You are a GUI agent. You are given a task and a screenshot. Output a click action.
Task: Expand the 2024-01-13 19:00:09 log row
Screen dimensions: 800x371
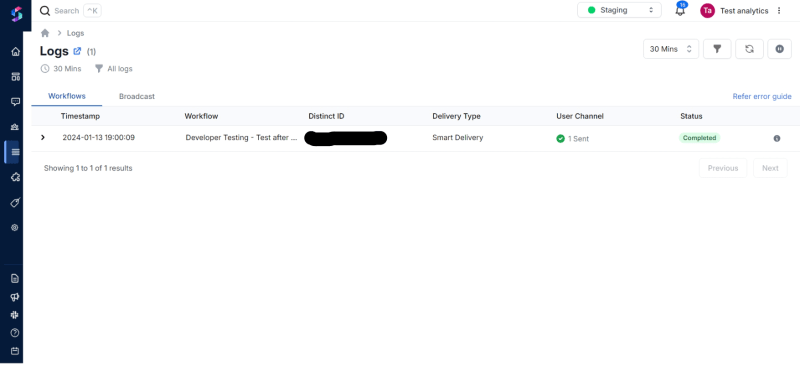pyautogui.click(x=43, y=137)
